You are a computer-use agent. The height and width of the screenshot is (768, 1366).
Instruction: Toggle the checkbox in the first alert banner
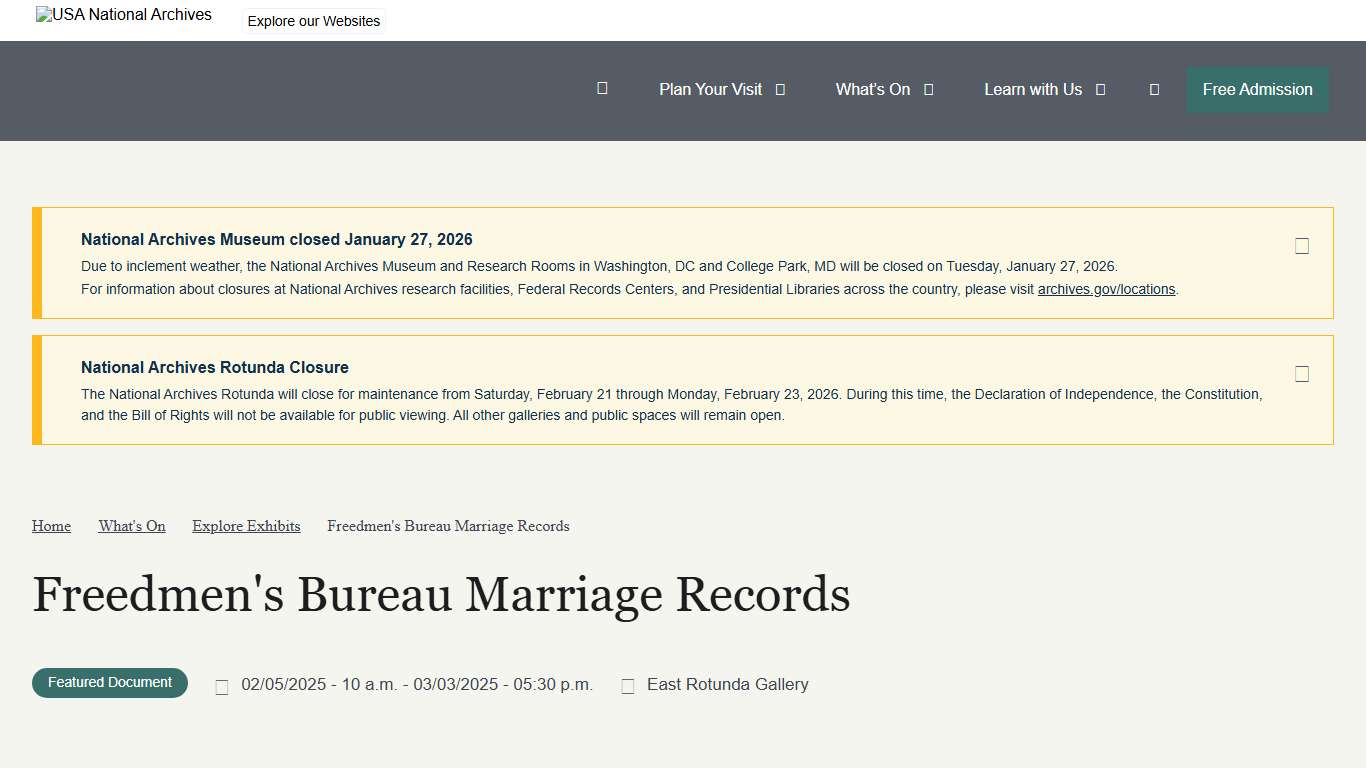point(1301,245)
